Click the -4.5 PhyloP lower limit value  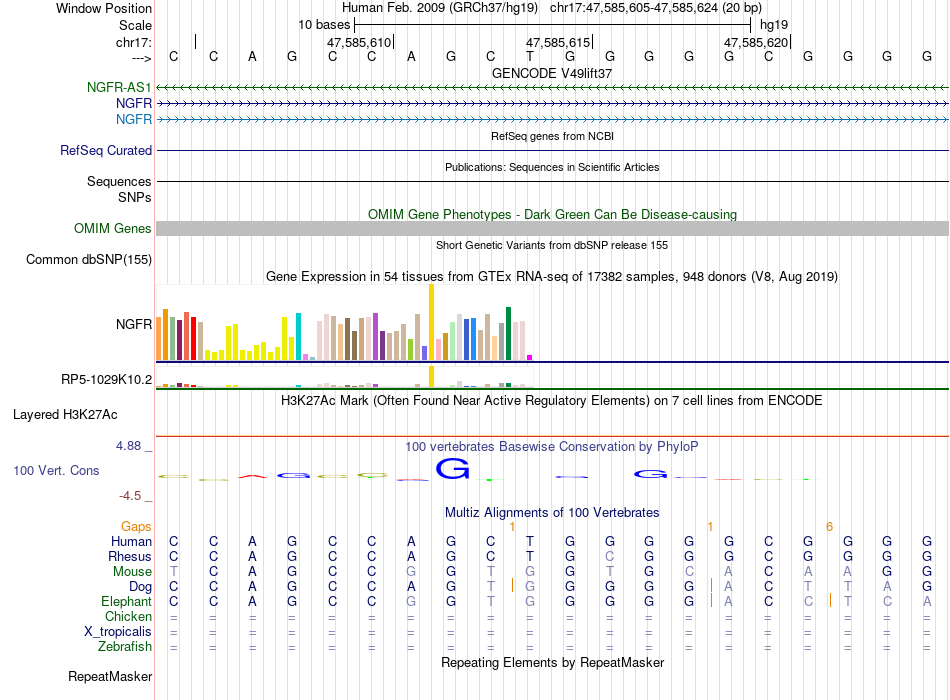[x=130, y=496]
